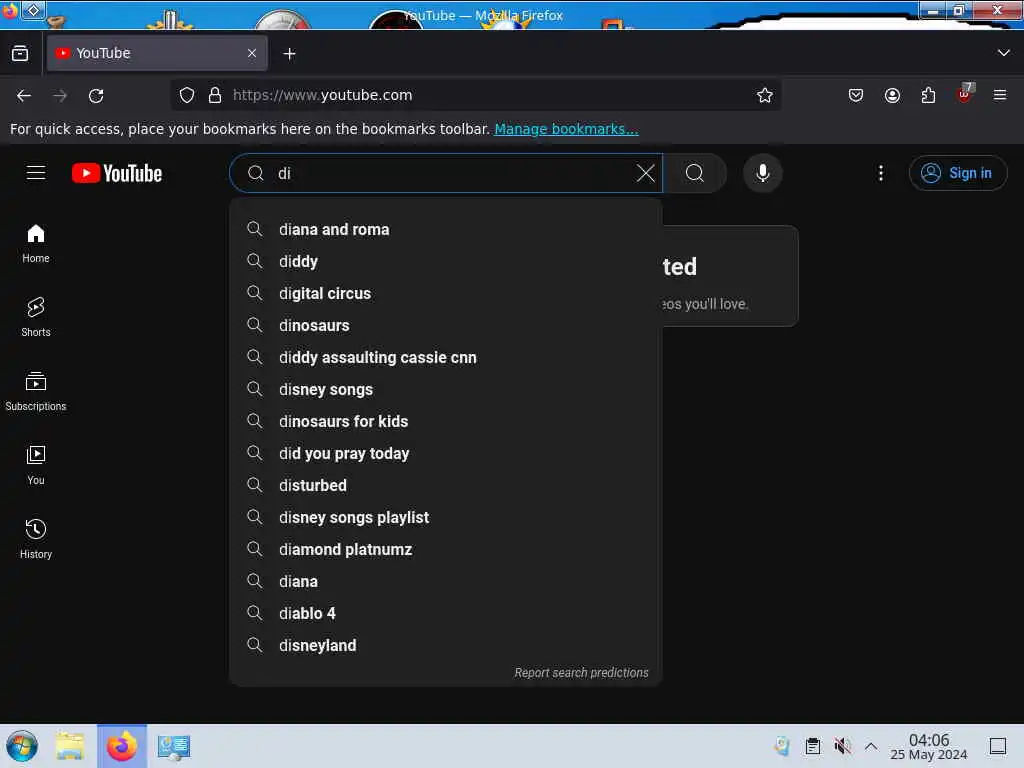Choose 'dinosaurs for kids' suggestion
Screen dimensions: 1024x768
point(446,421)
